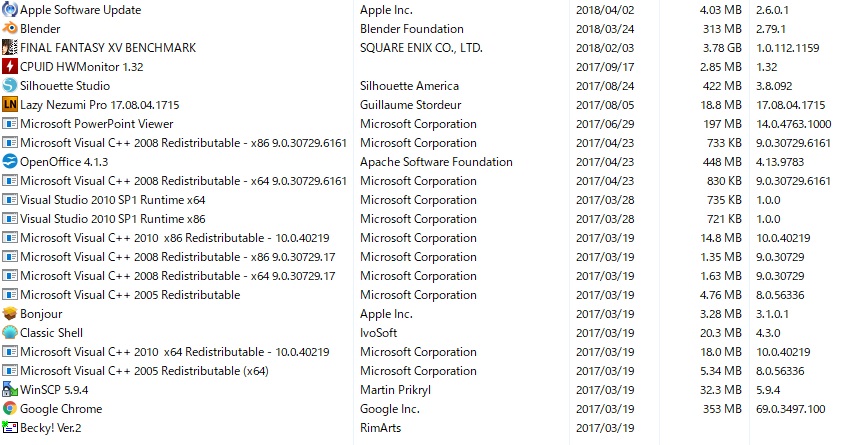Click the Classic Shell icon

click(10, 333)
